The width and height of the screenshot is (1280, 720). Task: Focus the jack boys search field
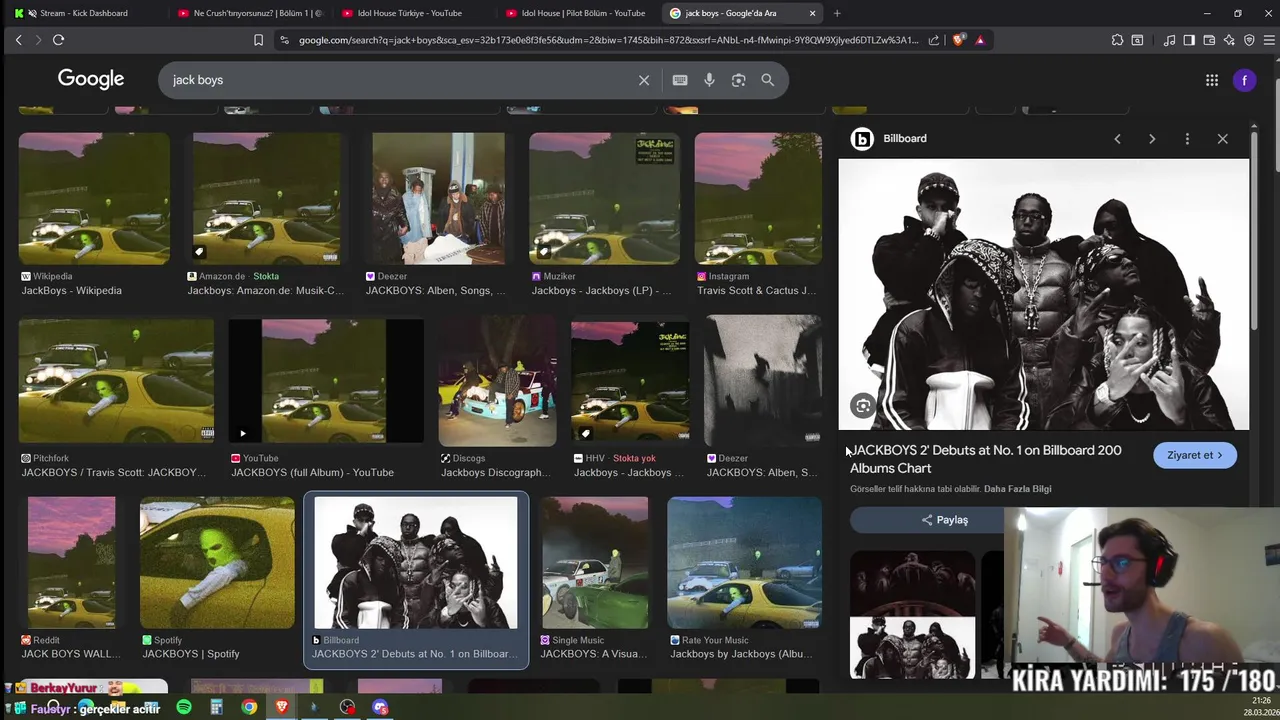[400, 80]
